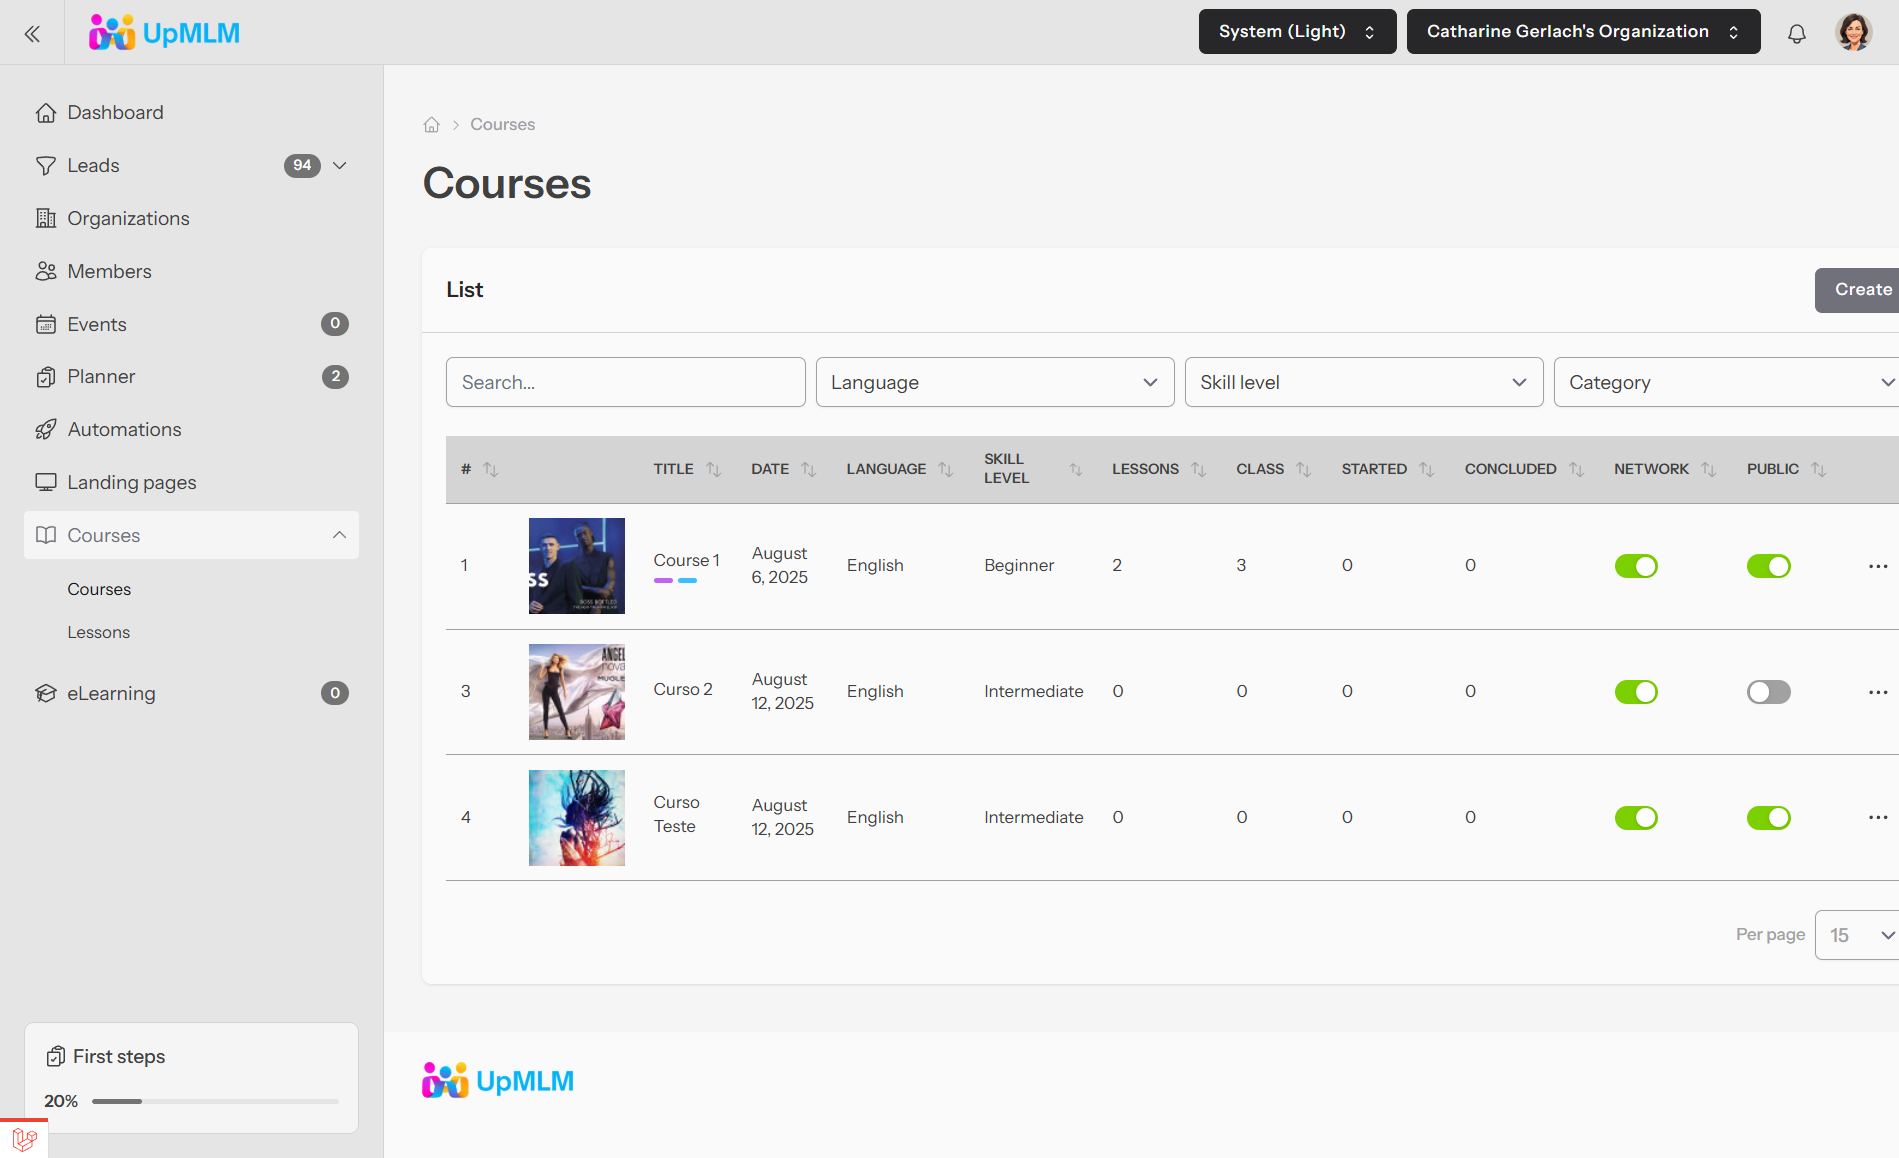The width and height of the screenshot is (1899, 1158).
Task: Click the First steps progress bar
Action: click(215, 1101)
